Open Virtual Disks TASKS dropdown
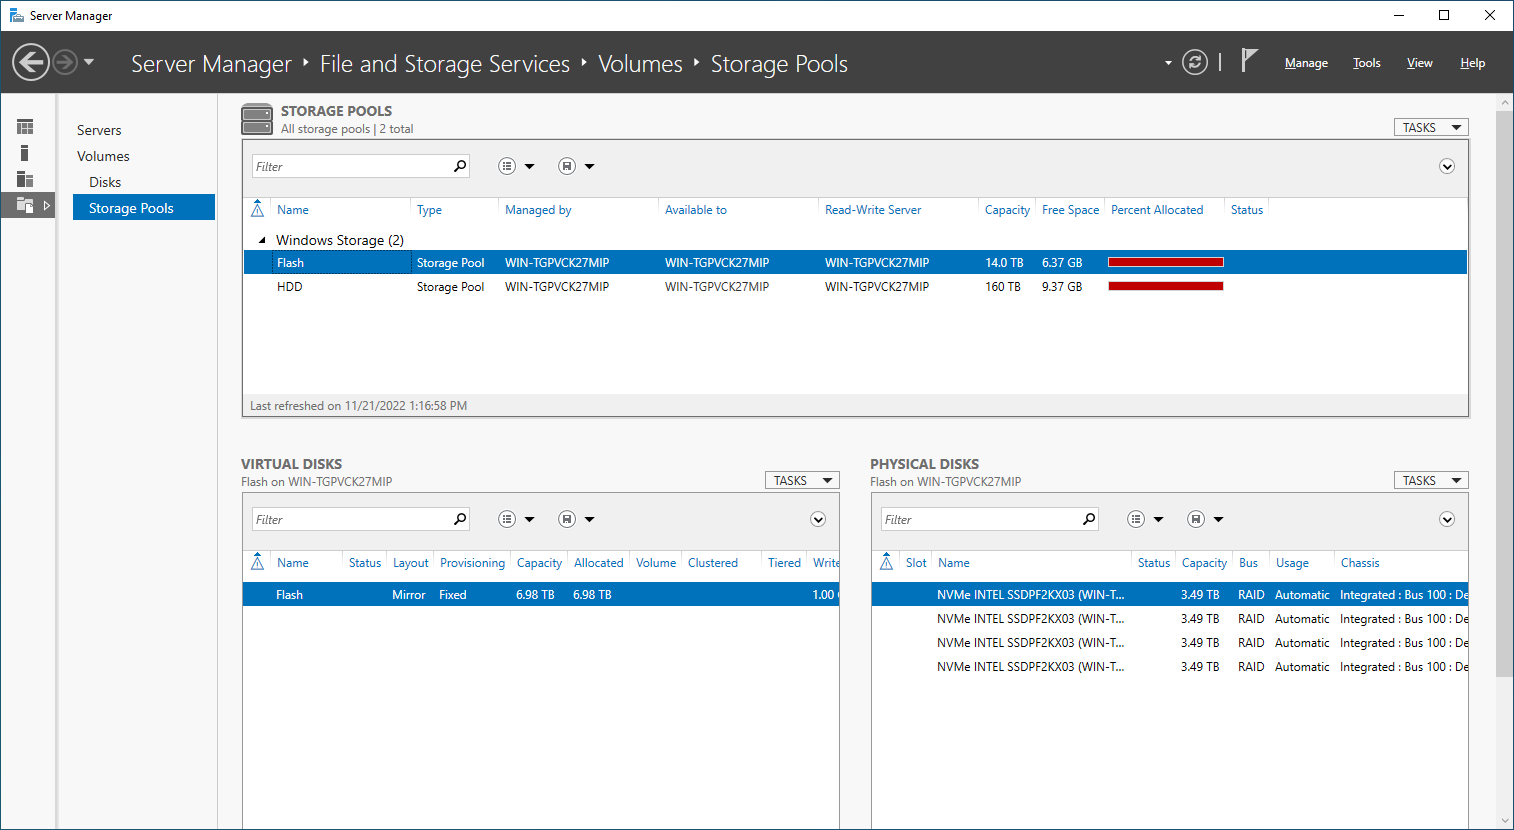 pos(802,480)
